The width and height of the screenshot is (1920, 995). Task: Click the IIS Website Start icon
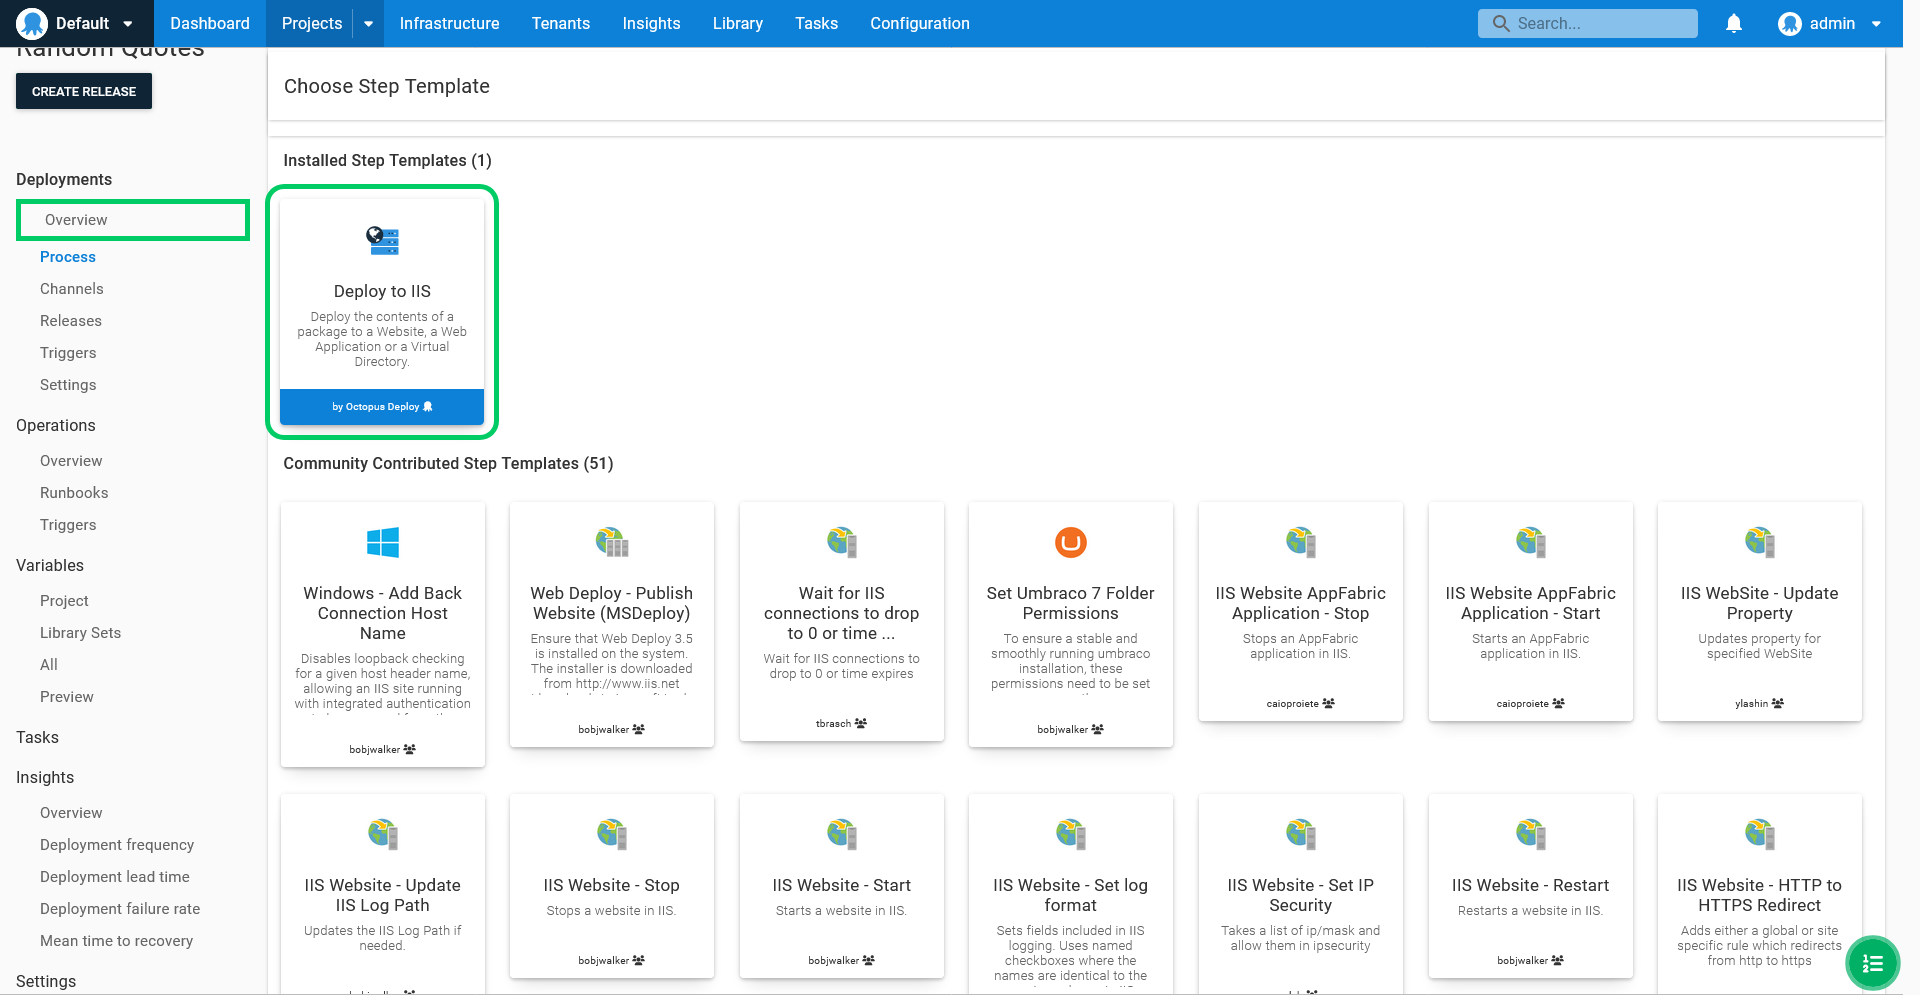click(842, 833)
